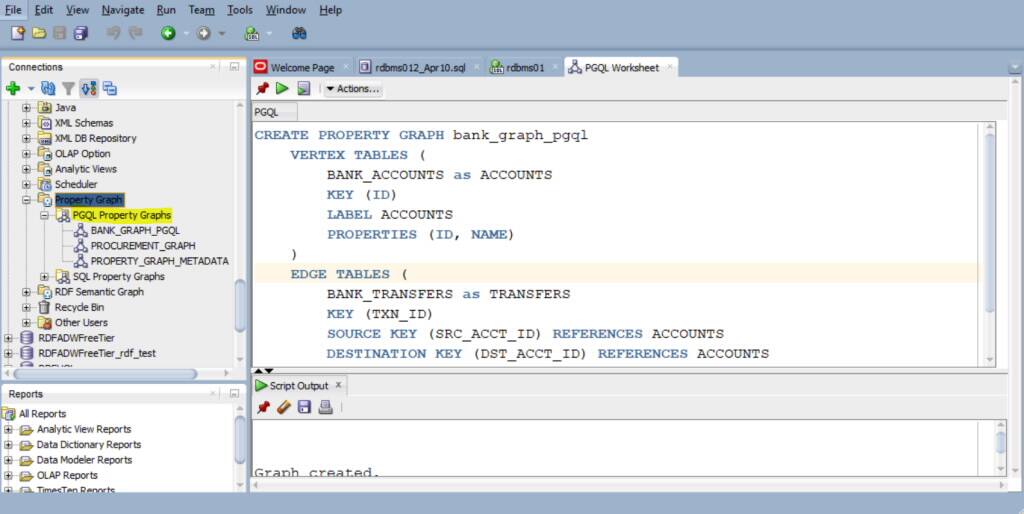Image resolution: width=1024 pixels, height=514 pixels.
Task: Expand the SQL Property Graphs node
Action: click(x=44, y=276)
